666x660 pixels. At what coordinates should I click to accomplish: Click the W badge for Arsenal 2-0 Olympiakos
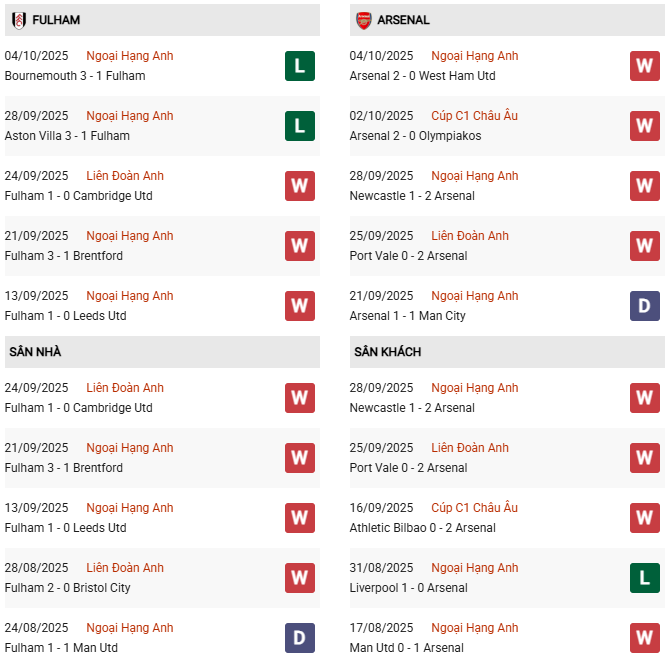644,126
